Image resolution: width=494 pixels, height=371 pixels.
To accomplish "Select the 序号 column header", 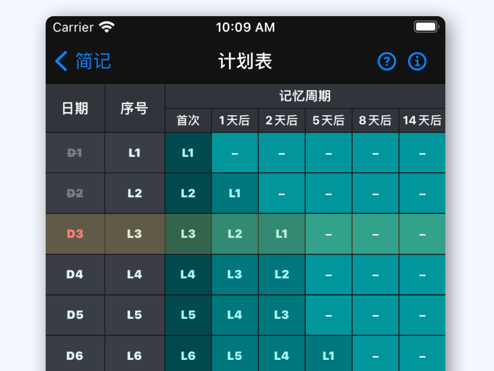I will coord(135,108).
